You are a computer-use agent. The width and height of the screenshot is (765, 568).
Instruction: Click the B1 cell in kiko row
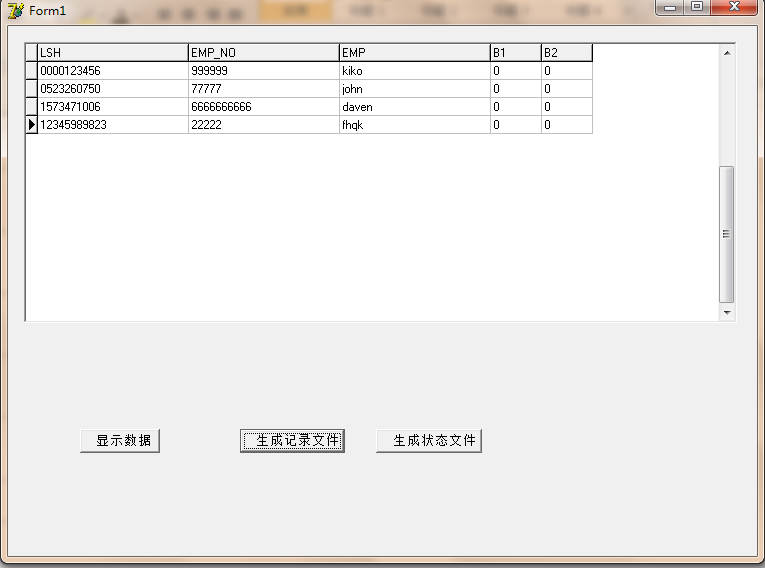point(516,71)
